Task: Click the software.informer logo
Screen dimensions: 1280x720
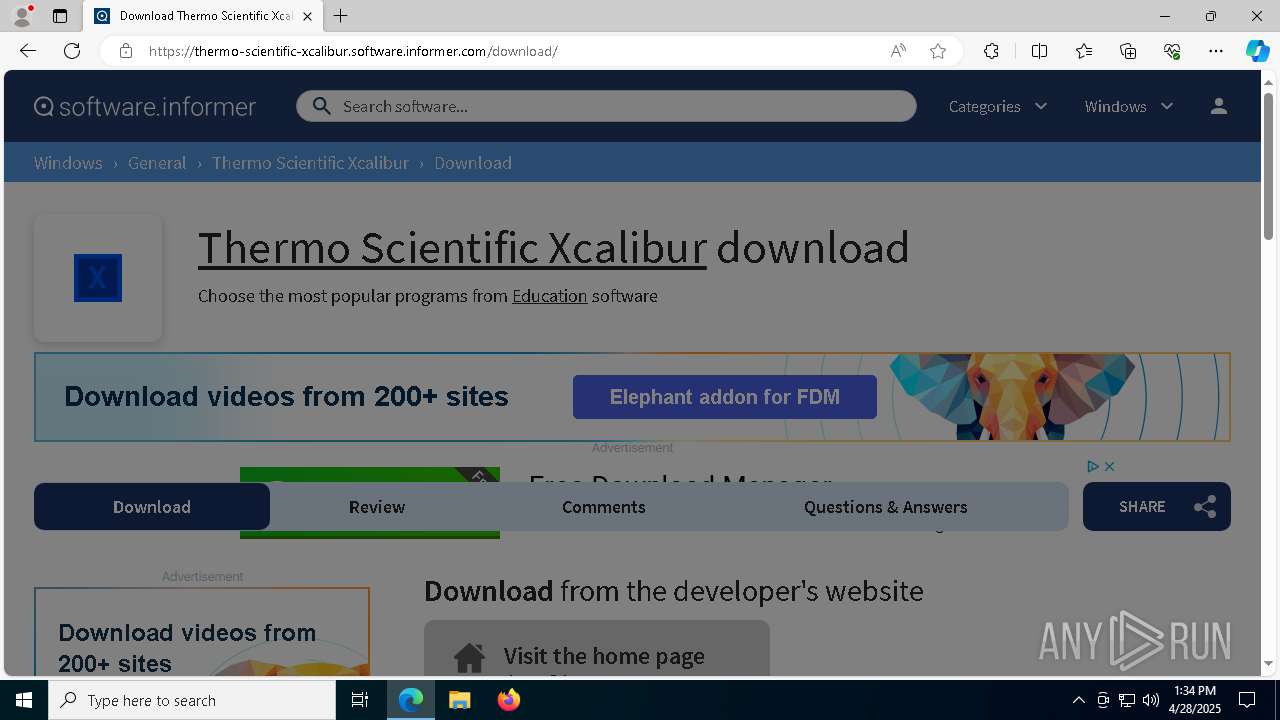Action: 145,106
